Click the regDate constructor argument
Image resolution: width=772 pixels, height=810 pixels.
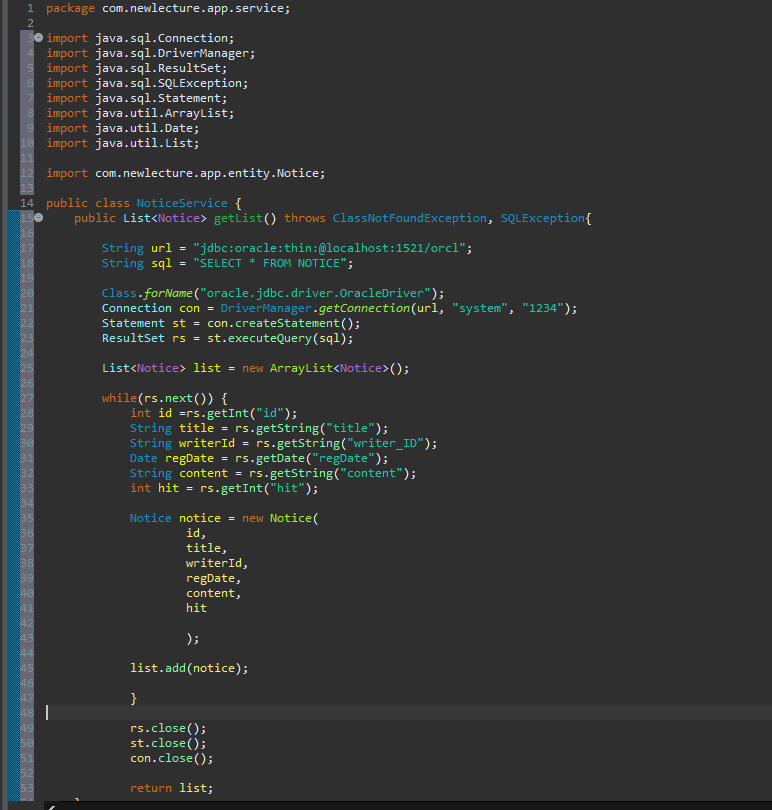210,578
